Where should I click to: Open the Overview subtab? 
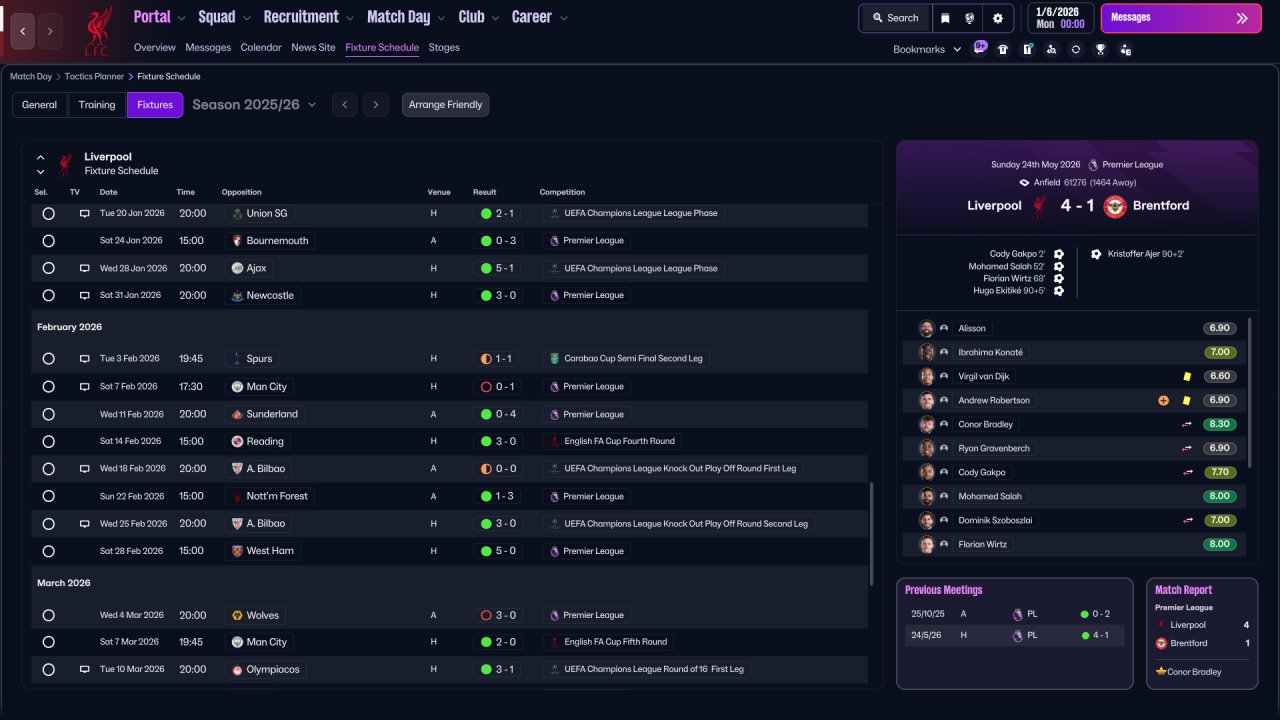(155, 47)
